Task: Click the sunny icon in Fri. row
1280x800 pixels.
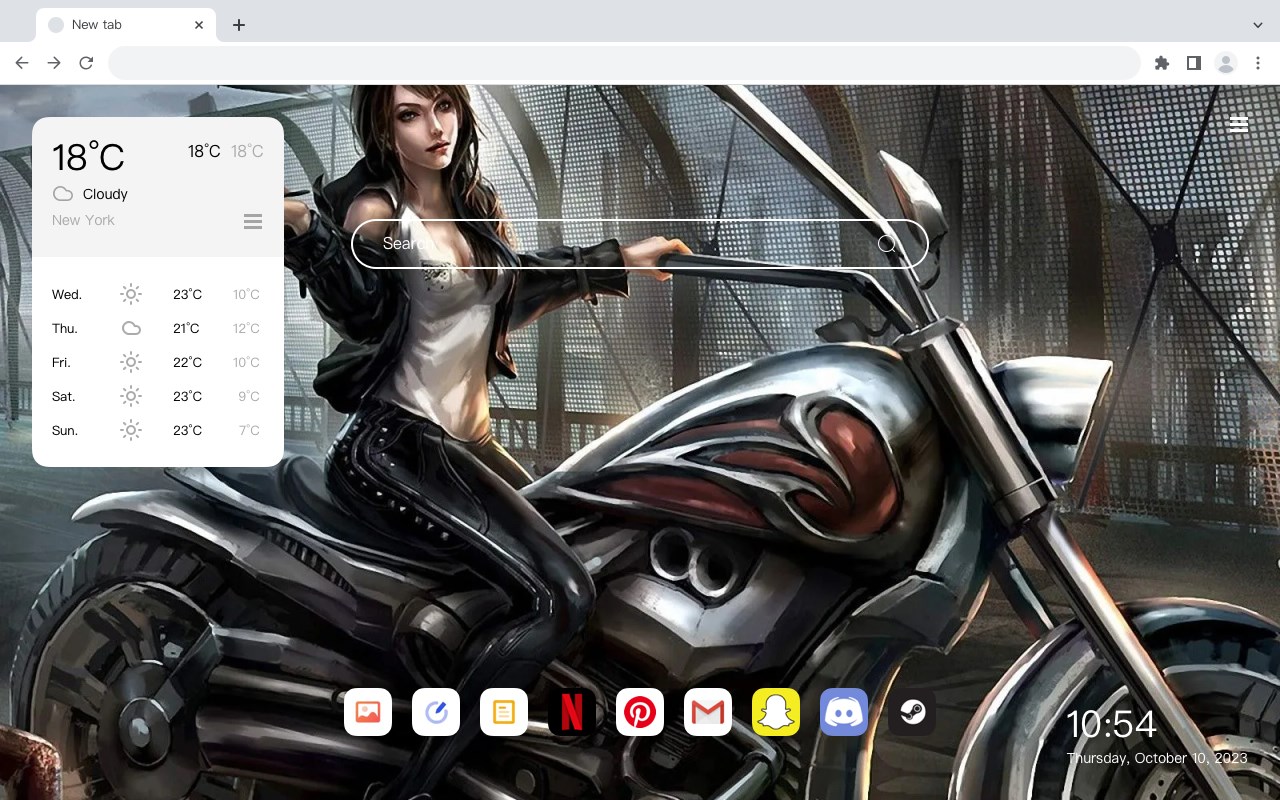Action: pos(131,362)
